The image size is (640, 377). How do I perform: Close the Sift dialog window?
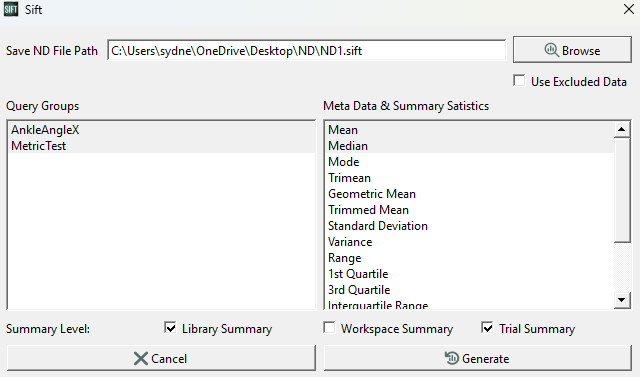pos(629,9)
